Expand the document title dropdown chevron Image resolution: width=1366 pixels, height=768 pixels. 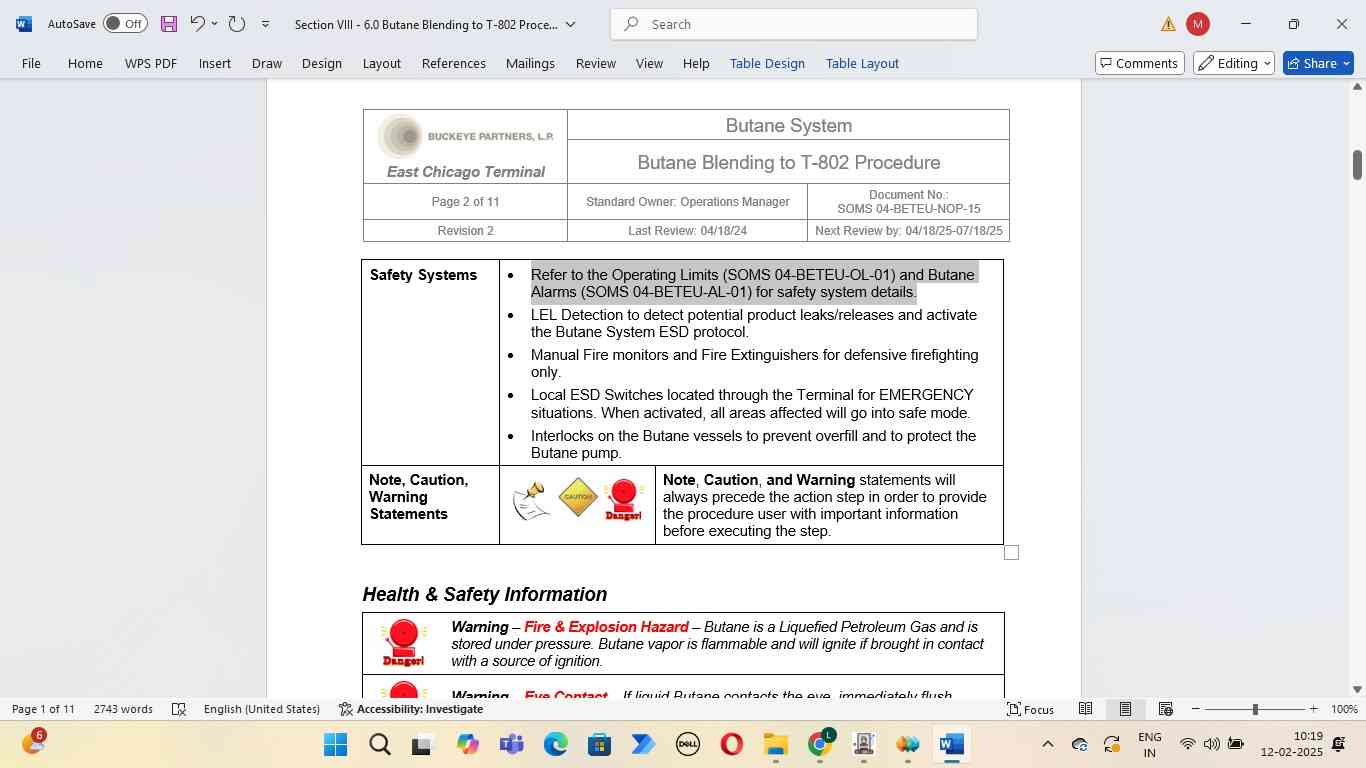[571, 24]
